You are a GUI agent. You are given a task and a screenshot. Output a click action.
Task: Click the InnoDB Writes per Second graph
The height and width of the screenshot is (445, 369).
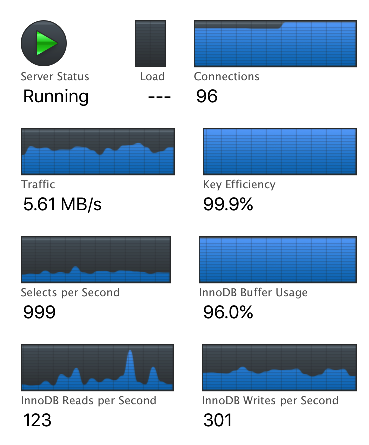(x=279, y=367)
